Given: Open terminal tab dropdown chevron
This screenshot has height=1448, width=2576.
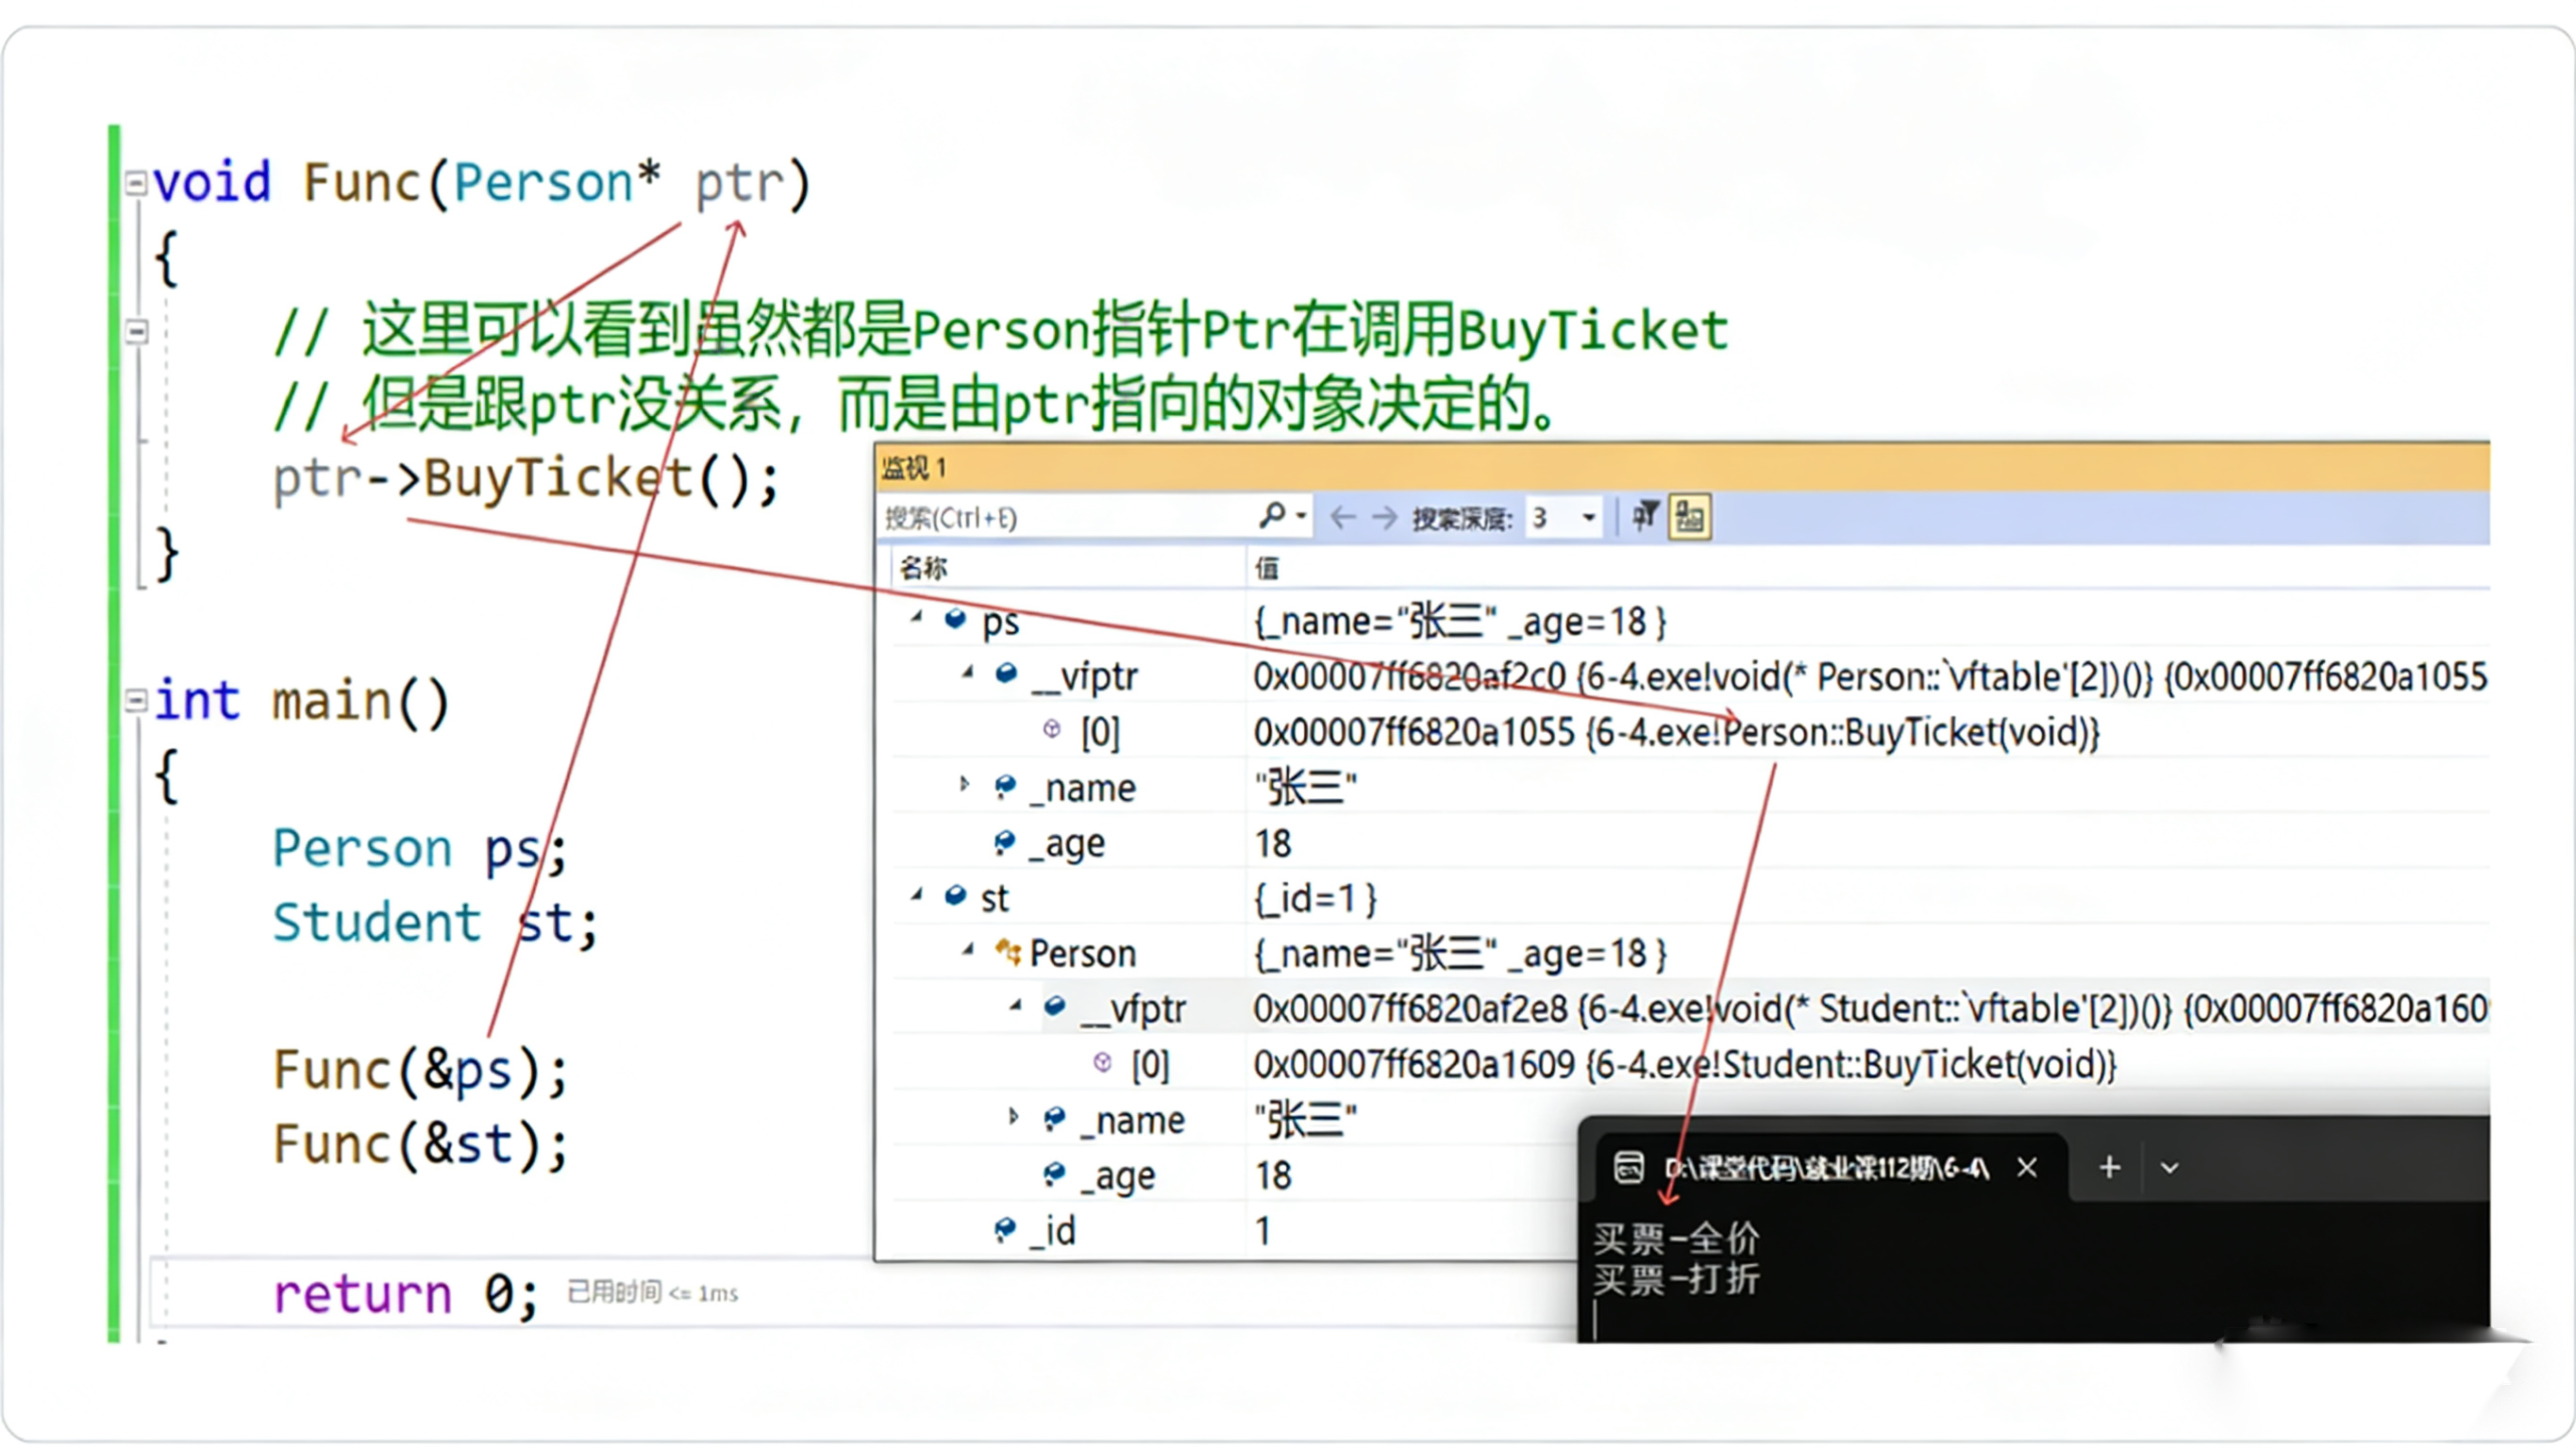Looking at the screenshot, I should [x=2169, y=1168].
